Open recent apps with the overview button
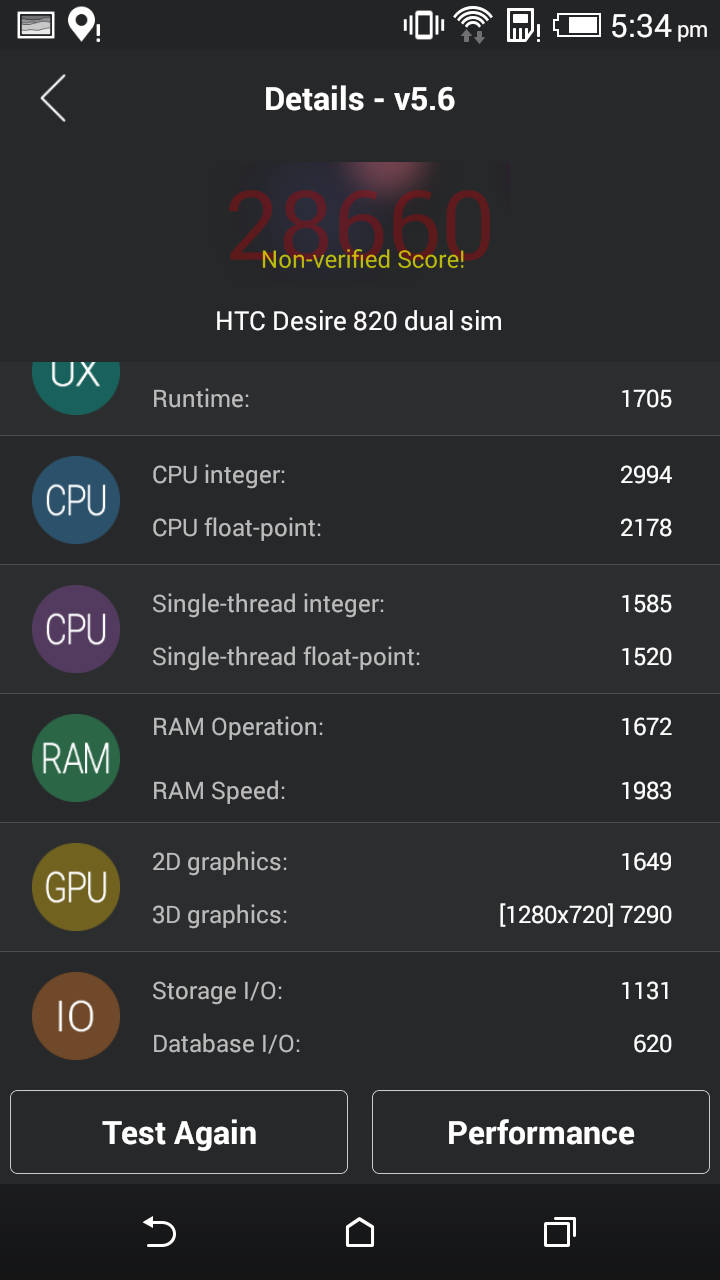 pyautogui.click(x=560, y=1233)
